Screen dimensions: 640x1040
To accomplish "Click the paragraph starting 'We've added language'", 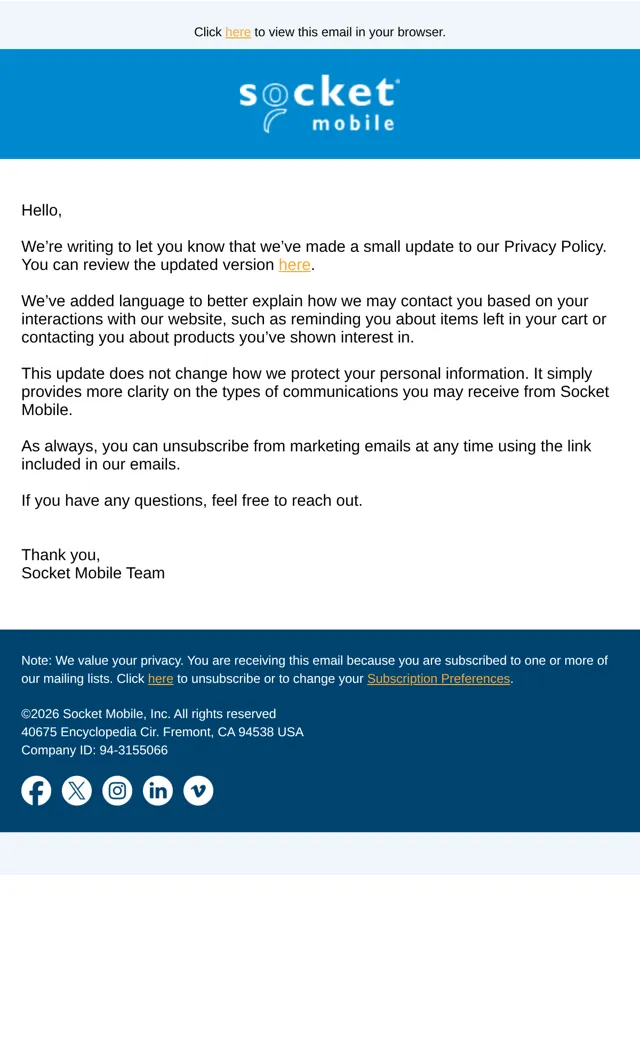I will pyautogui.click(x=314, y=319).
